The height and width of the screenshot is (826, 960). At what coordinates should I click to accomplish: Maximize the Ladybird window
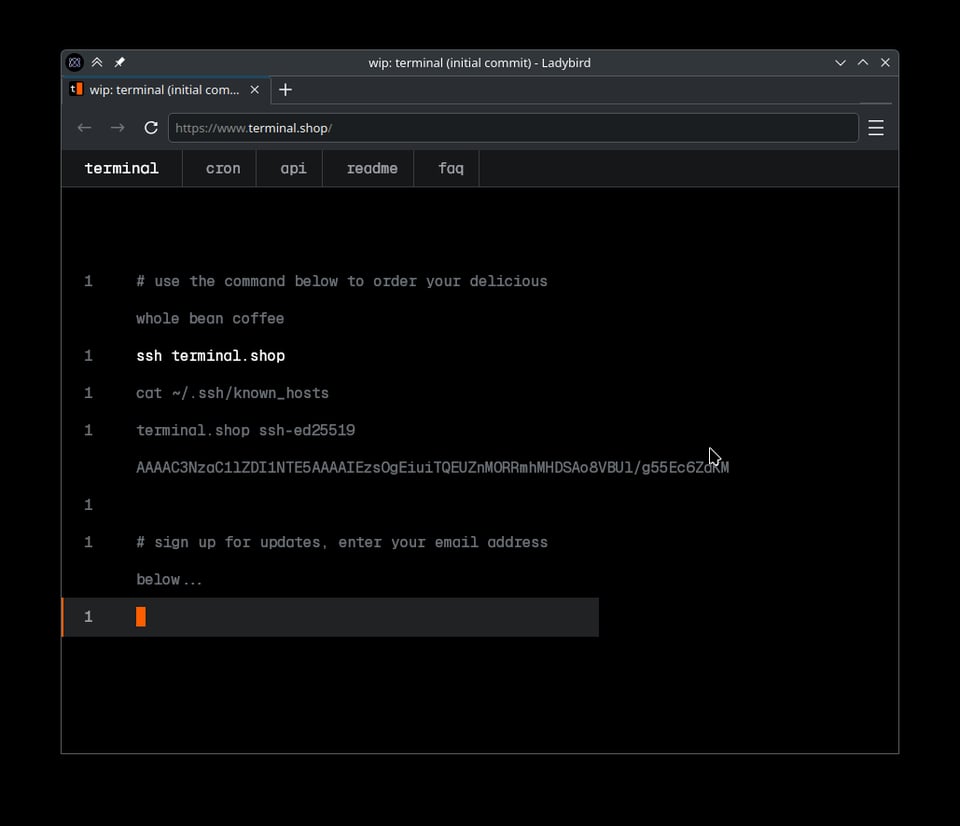tap(863, 62)
